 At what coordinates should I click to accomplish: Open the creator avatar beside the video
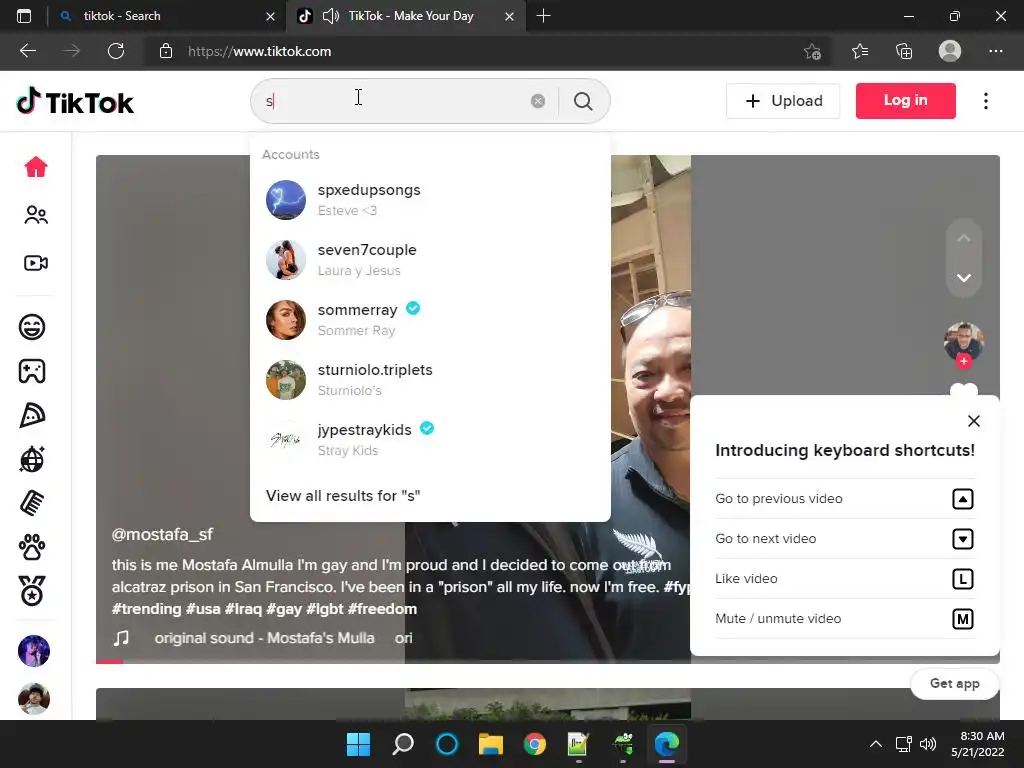[963, 340]
